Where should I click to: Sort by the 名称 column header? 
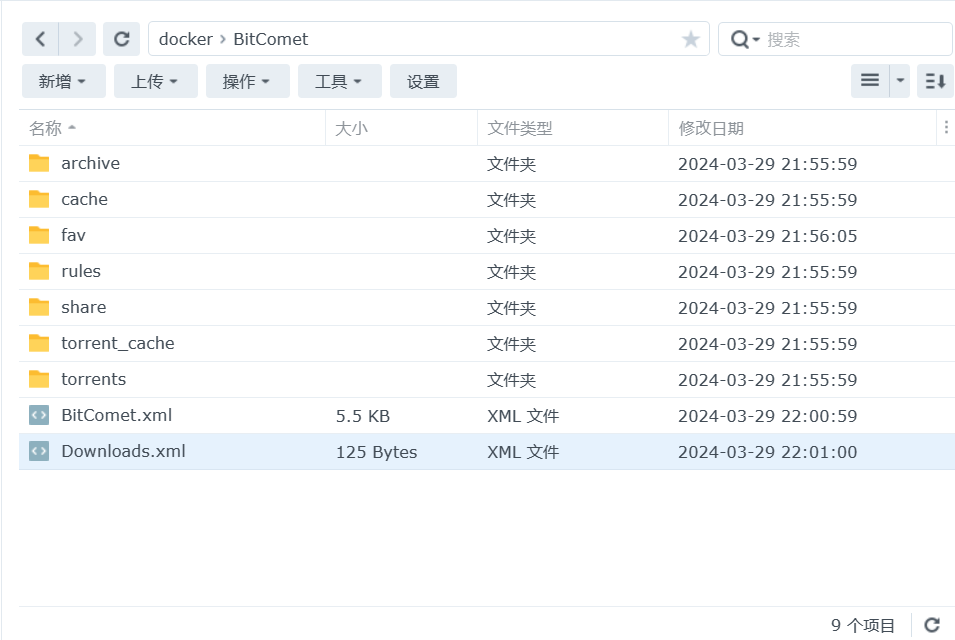(x=172, y=128)
